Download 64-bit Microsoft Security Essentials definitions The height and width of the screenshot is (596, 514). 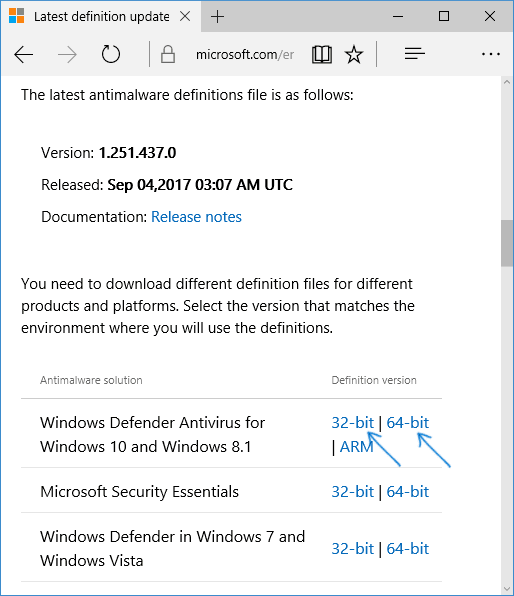tap(408, 491)
